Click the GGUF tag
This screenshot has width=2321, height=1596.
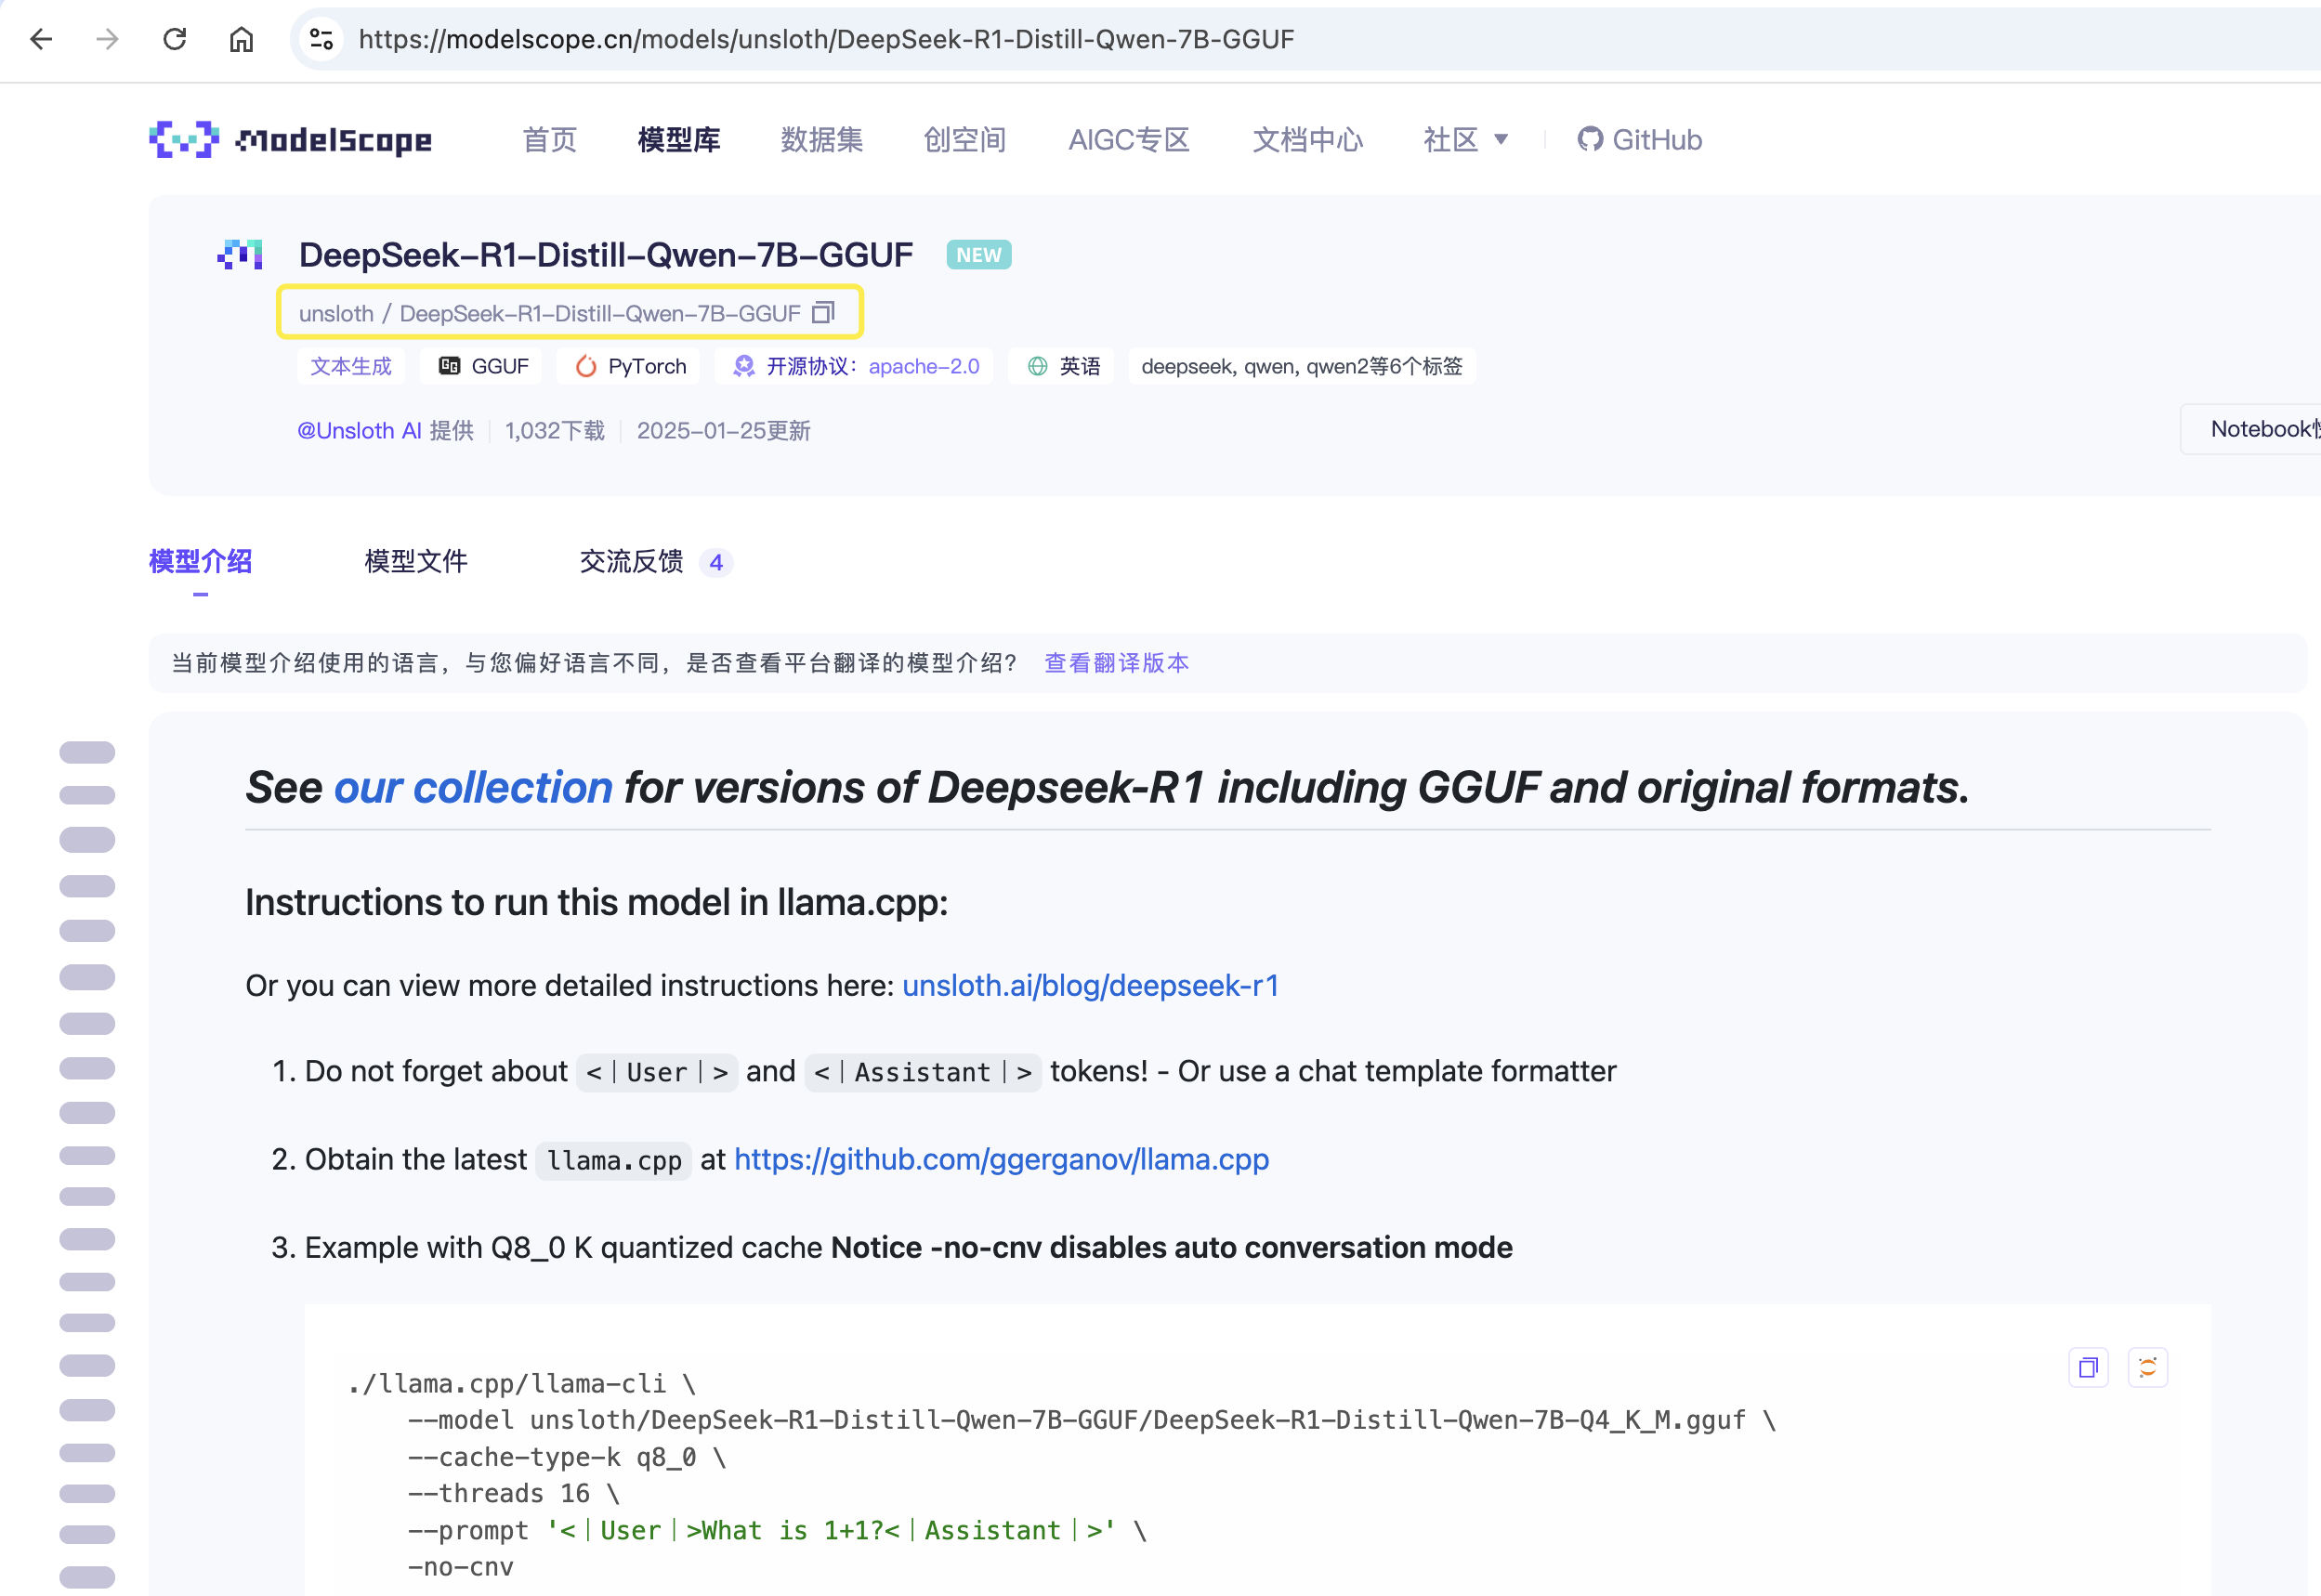pyautogui.click(x=484, y=367)
